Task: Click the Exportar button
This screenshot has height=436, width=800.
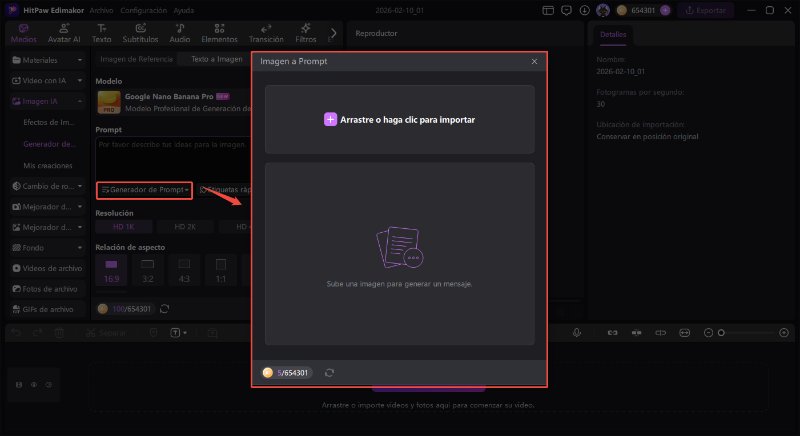Action: coord(706,10)
